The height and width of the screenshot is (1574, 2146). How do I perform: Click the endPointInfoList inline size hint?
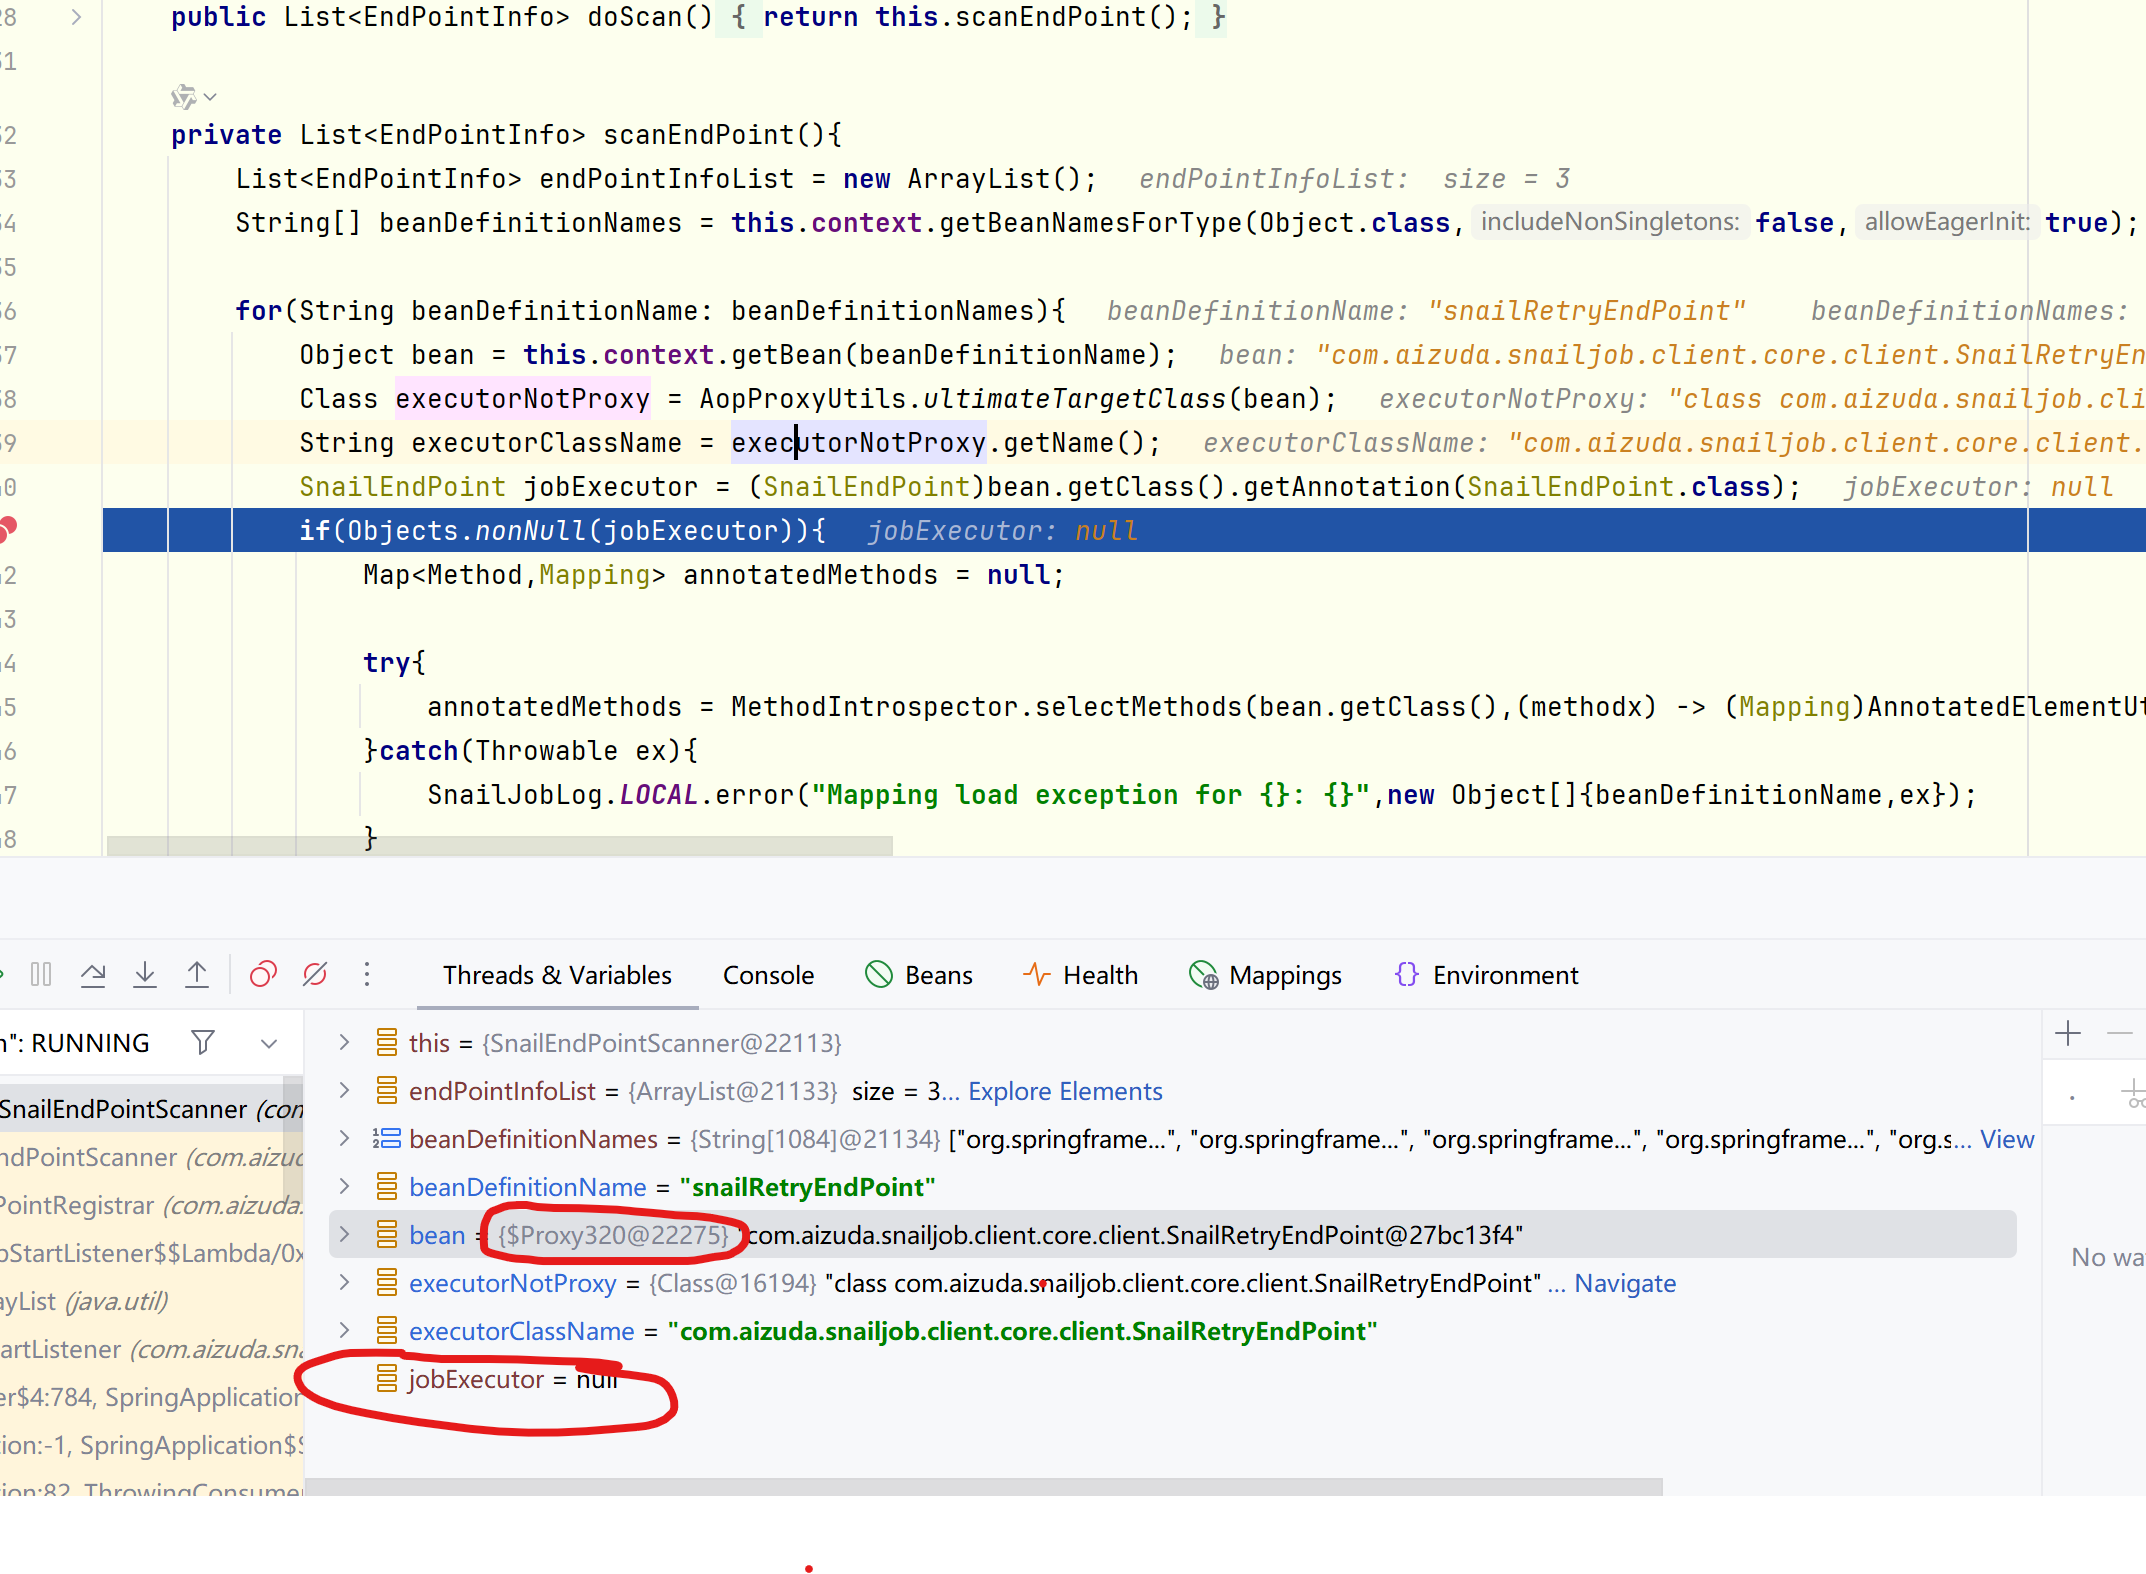point(1355,178)
